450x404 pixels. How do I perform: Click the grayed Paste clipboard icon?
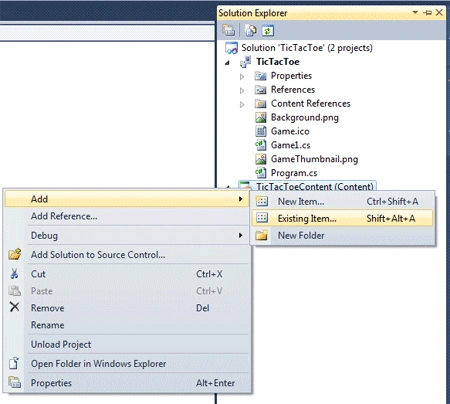[14, 291]
